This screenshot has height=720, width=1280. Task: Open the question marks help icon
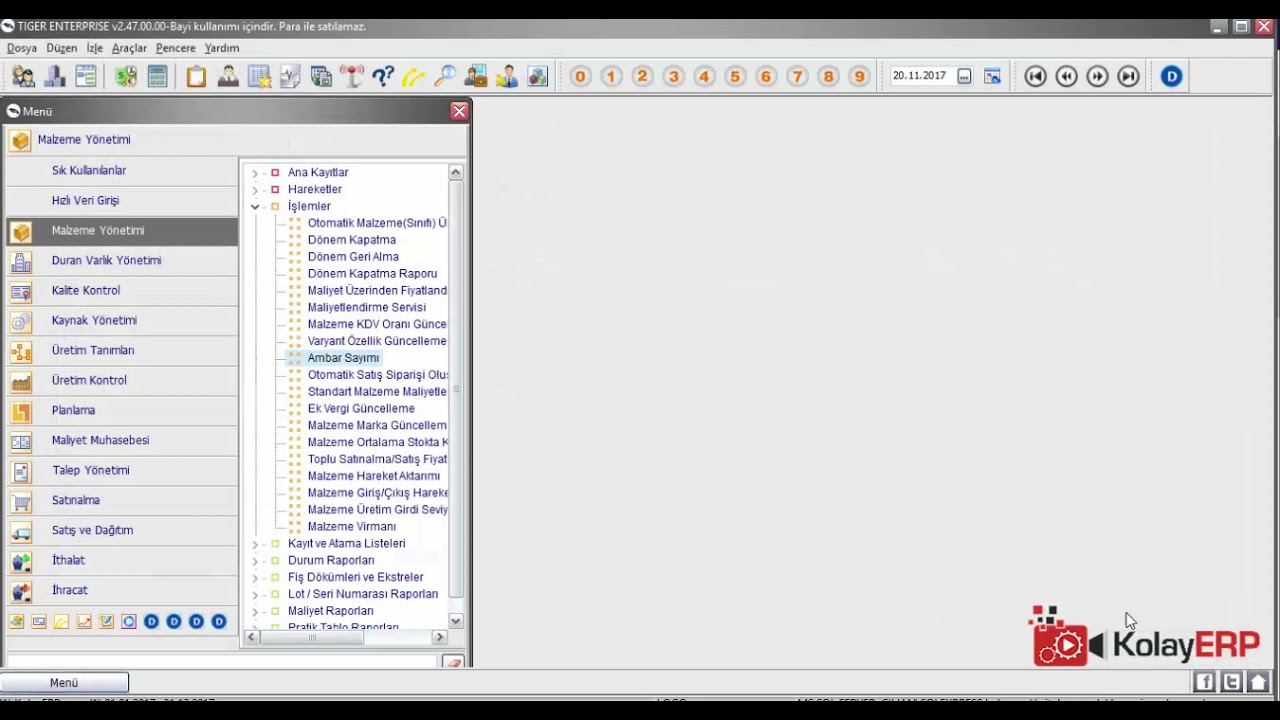pyautogui.click(x=383, y=76)
